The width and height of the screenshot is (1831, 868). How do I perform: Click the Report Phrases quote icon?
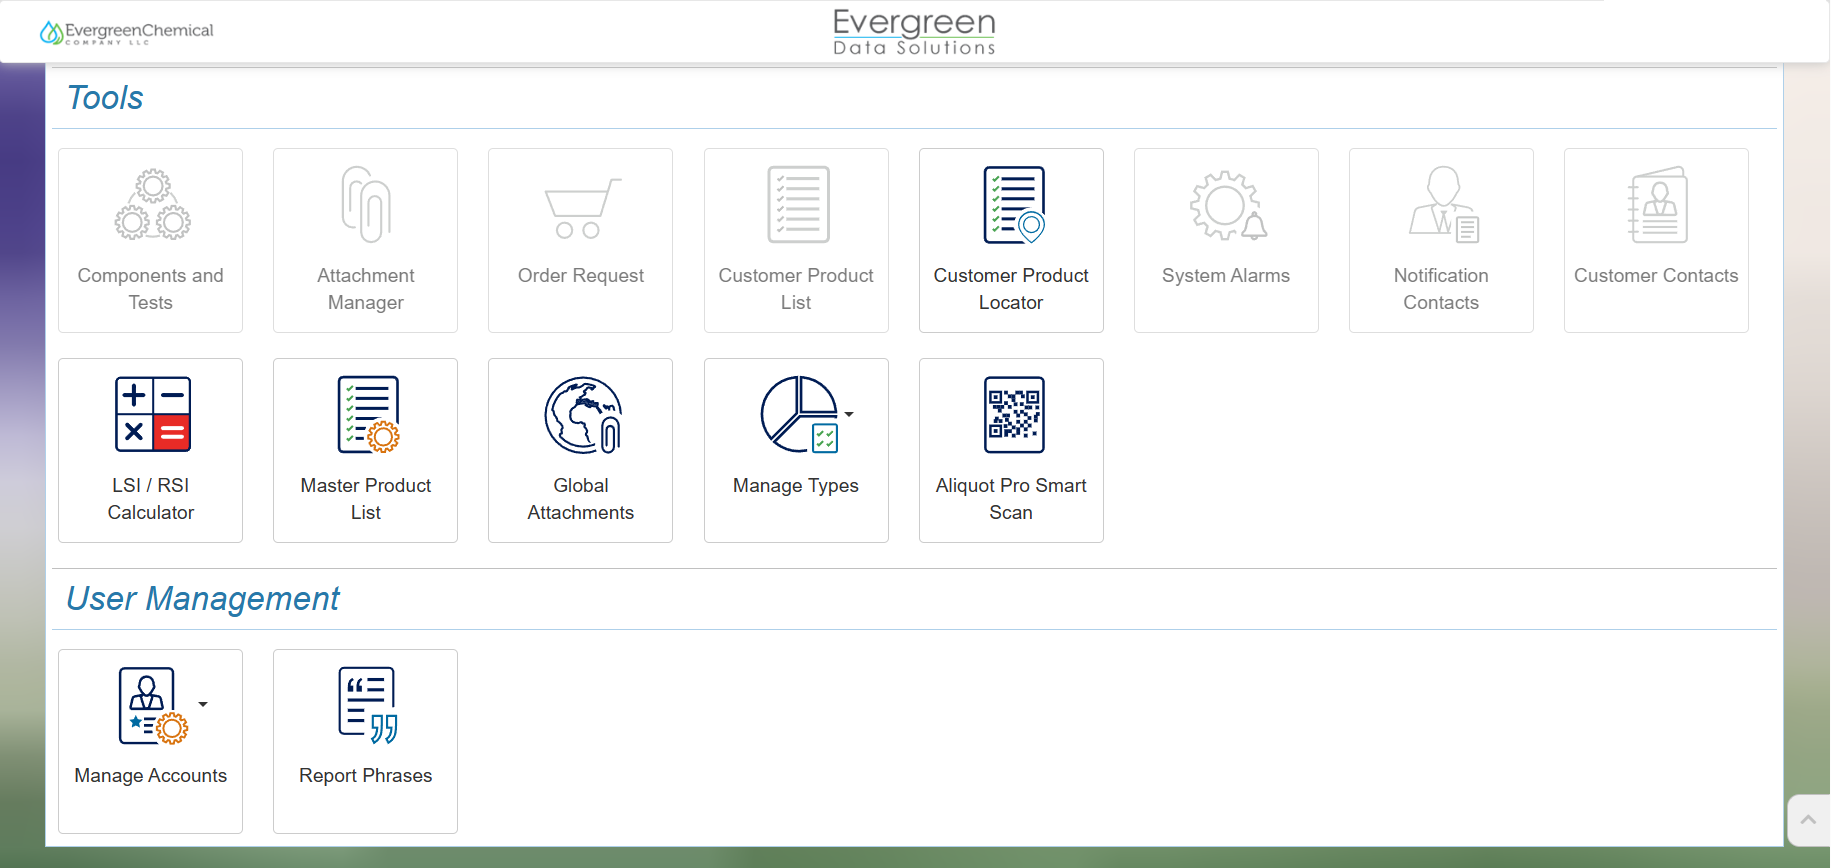click(x=368, y=706)
